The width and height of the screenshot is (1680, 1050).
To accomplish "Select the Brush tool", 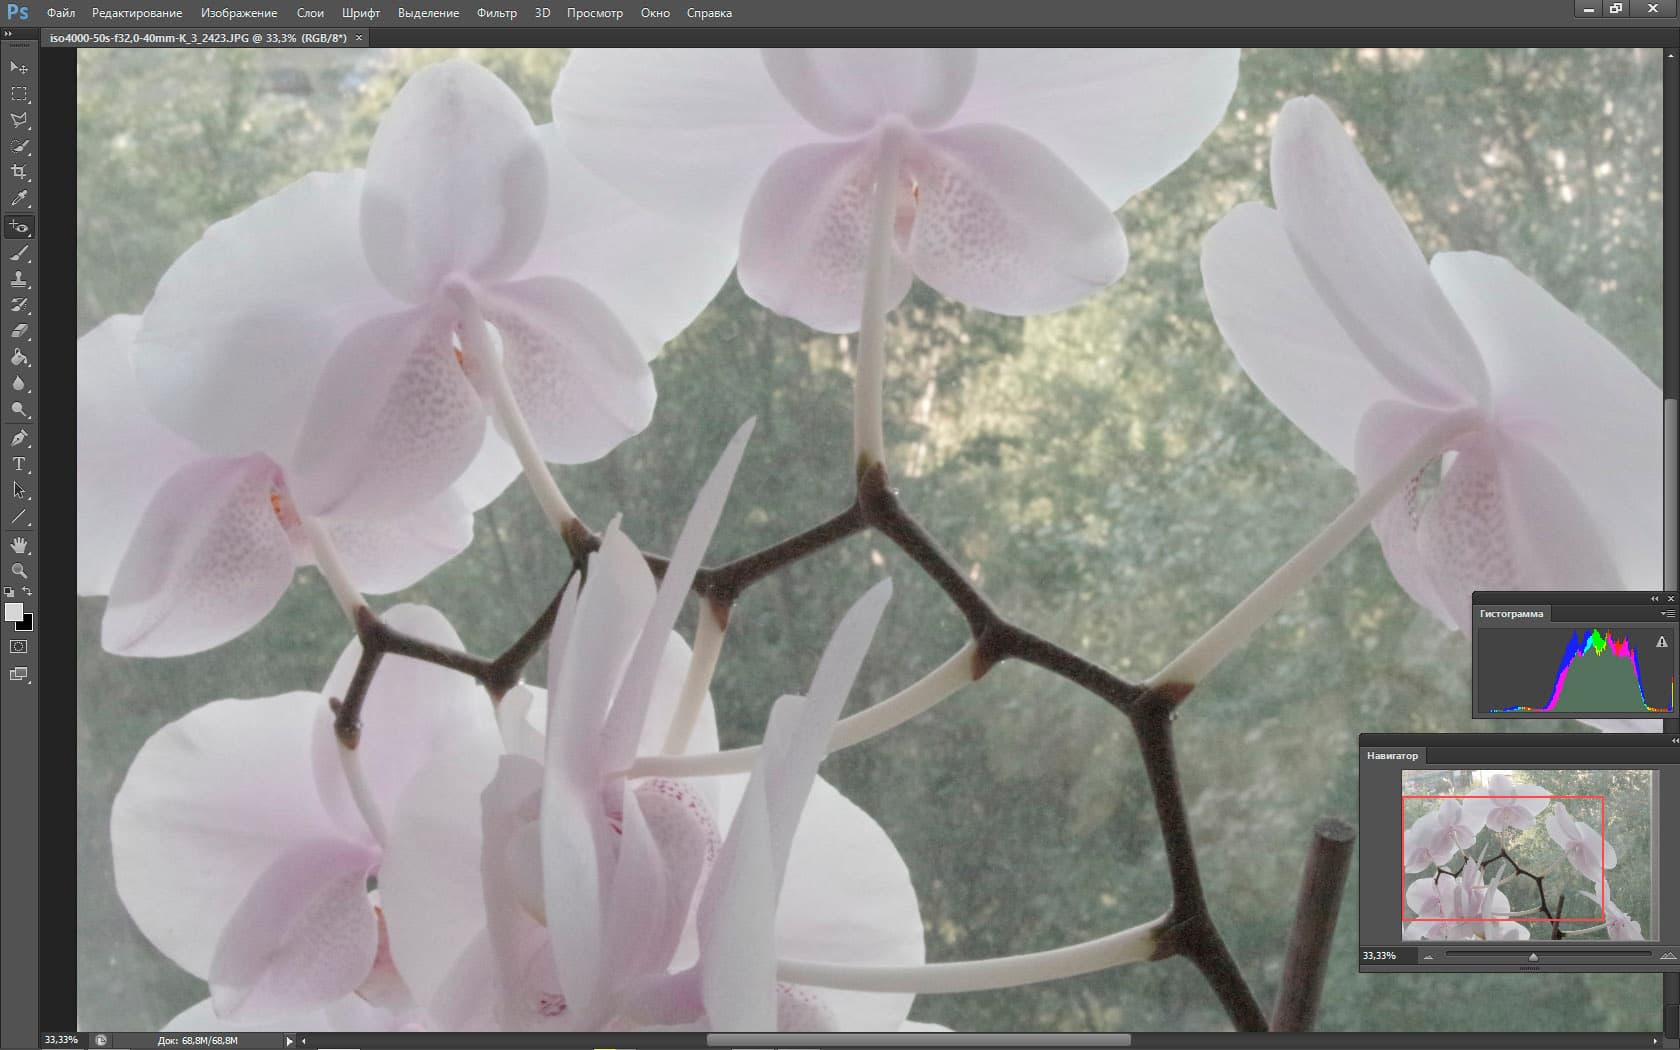I will [19, 253].
